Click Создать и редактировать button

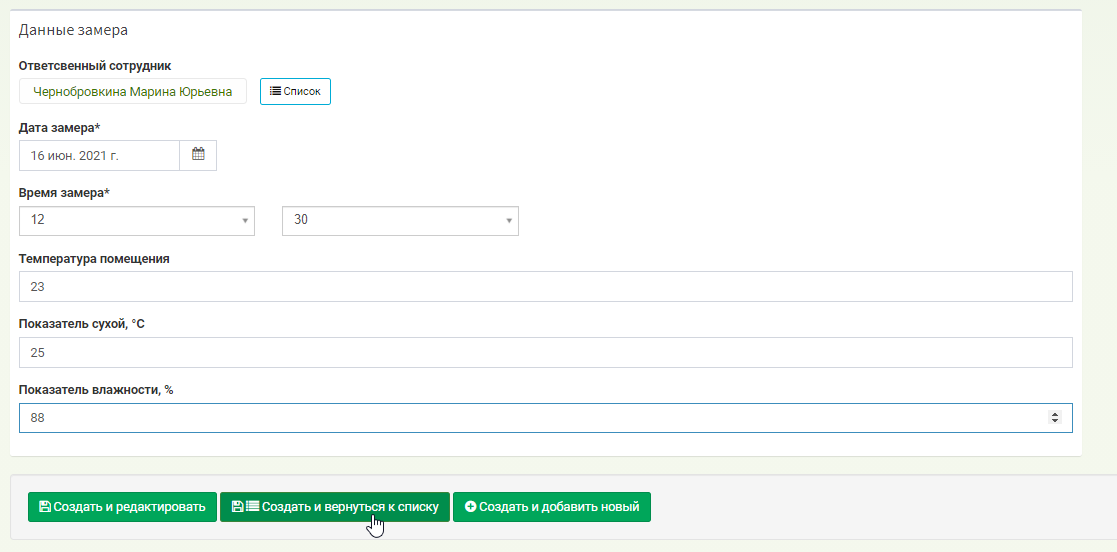(122, 507)
